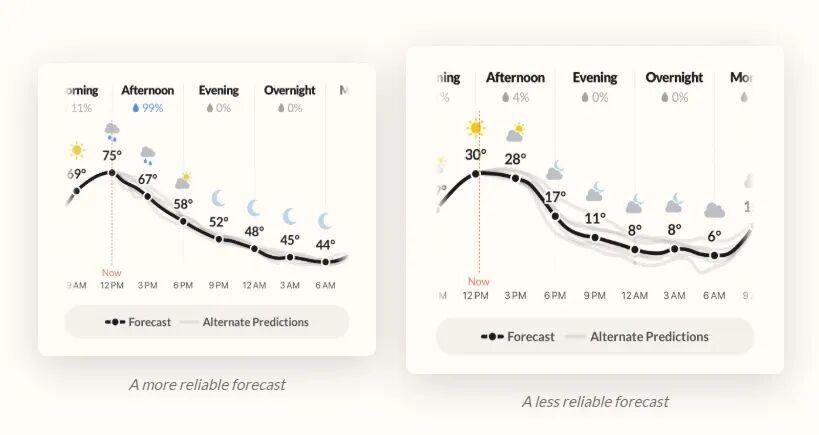This screenshot has width=819, height=435.
Task: Click the sun icon above 30°
Action: click(x=475, y=128)
